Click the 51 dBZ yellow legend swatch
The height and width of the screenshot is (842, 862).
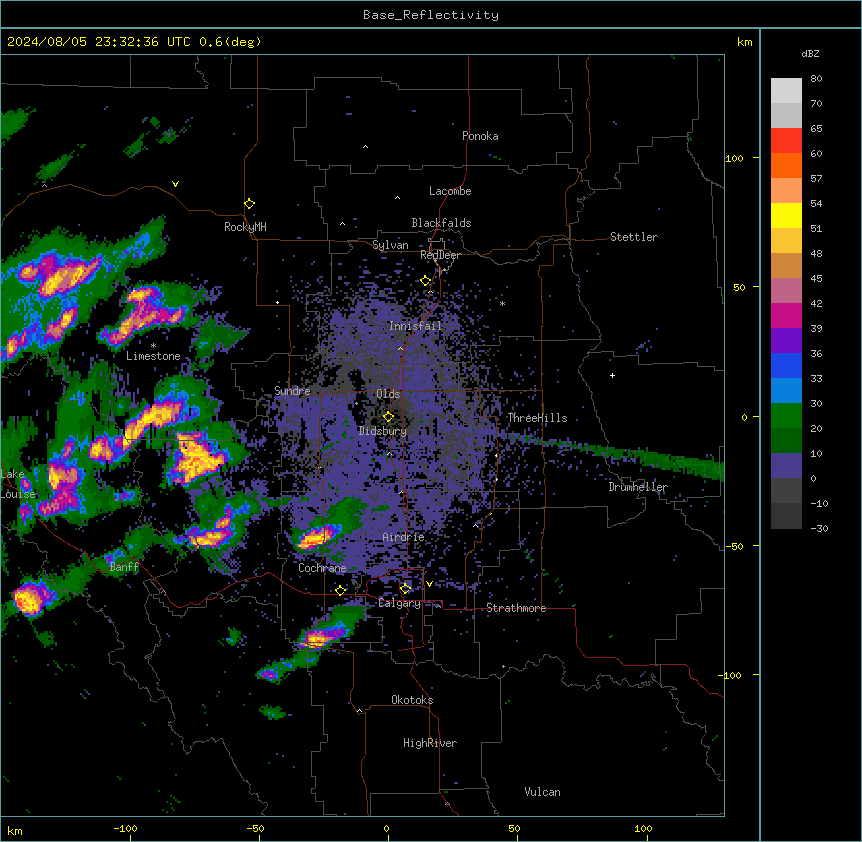click(786, 215)
